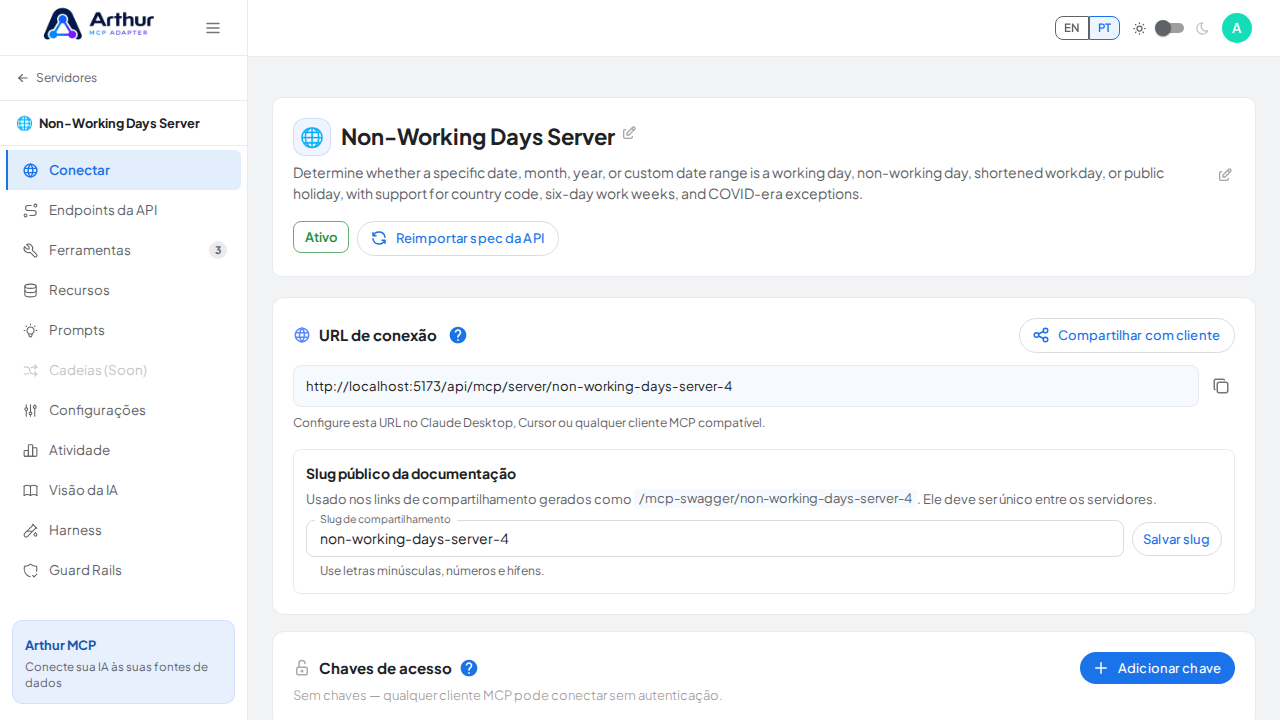Click the lock icon beside Chaves de acesso

click(302, 668)
